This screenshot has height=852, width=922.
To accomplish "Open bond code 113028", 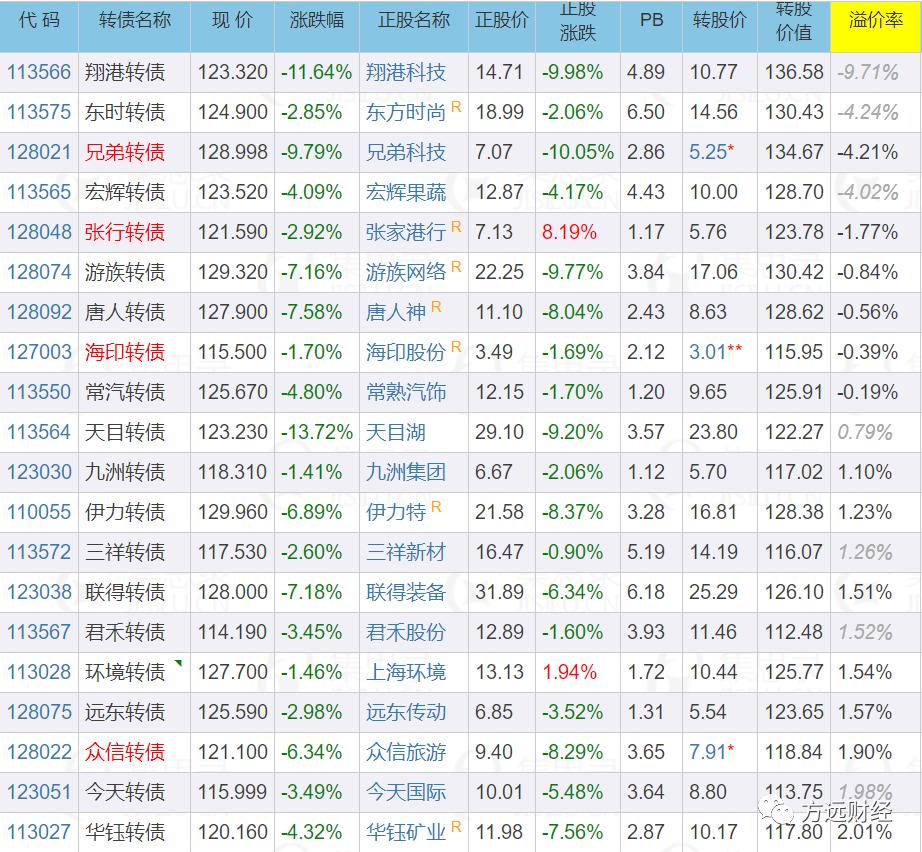I will pos(39,672).
